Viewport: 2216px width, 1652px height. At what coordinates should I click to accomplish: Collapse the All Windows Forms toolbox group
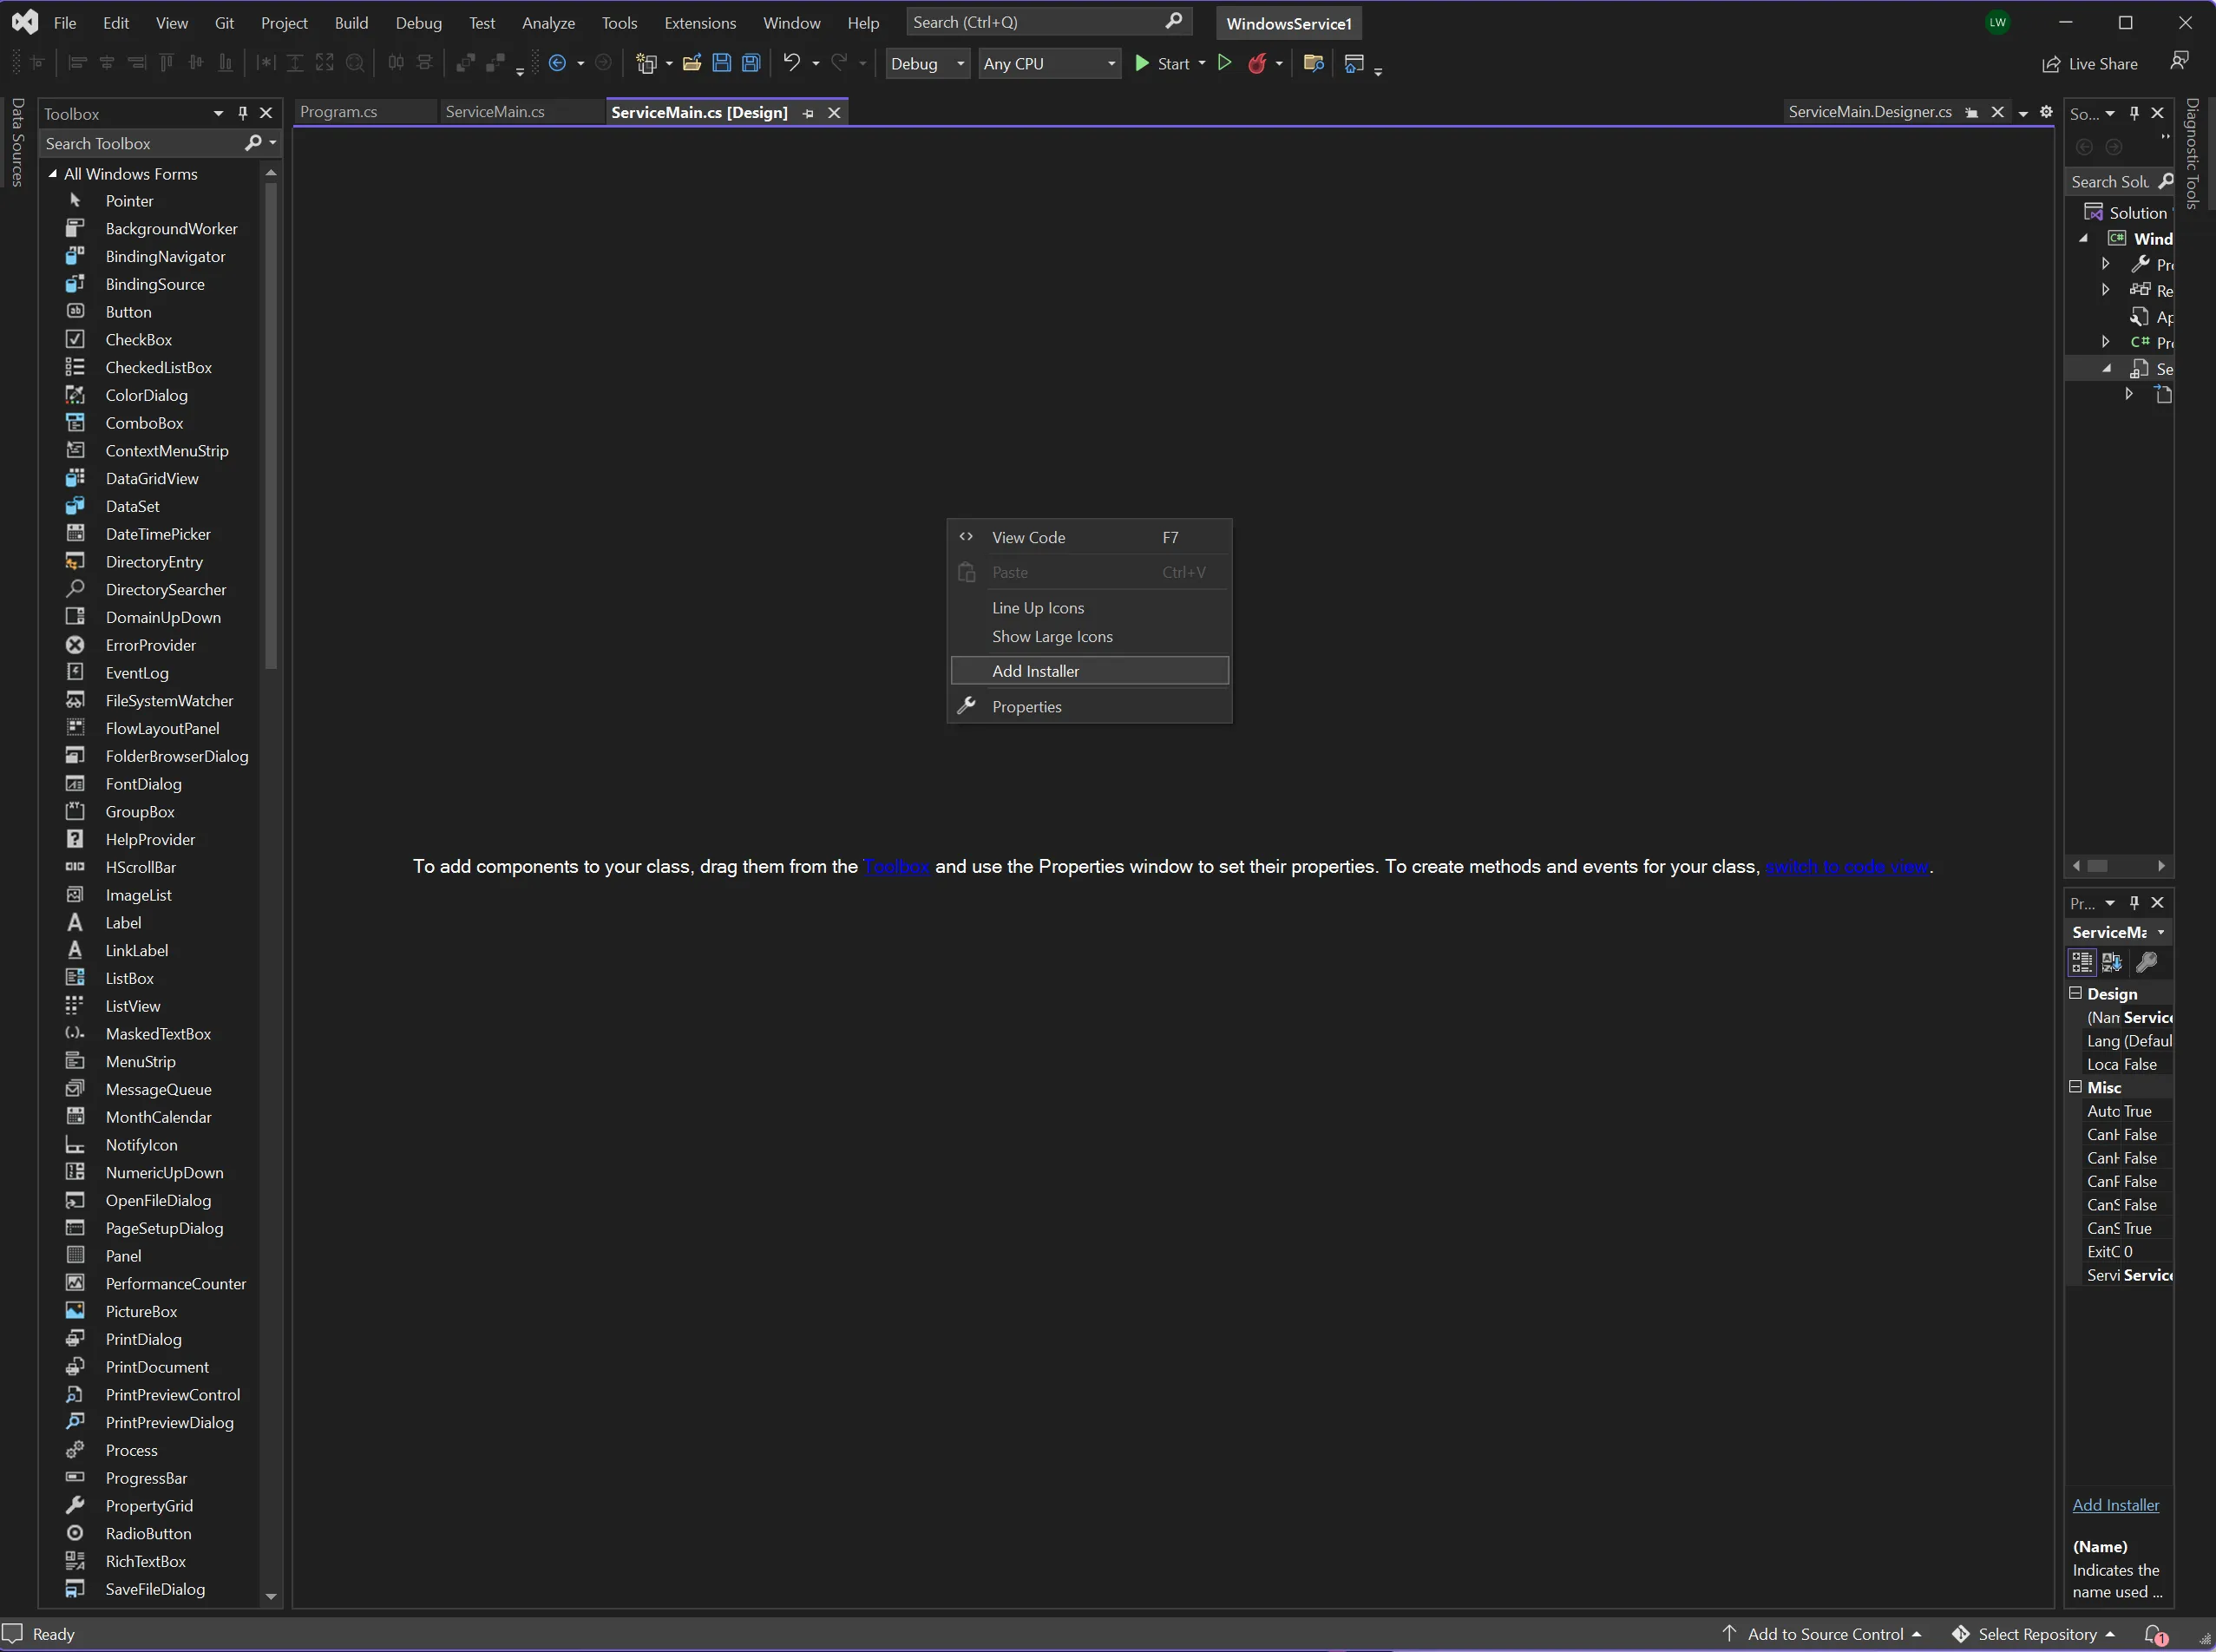tap(53, 173)
